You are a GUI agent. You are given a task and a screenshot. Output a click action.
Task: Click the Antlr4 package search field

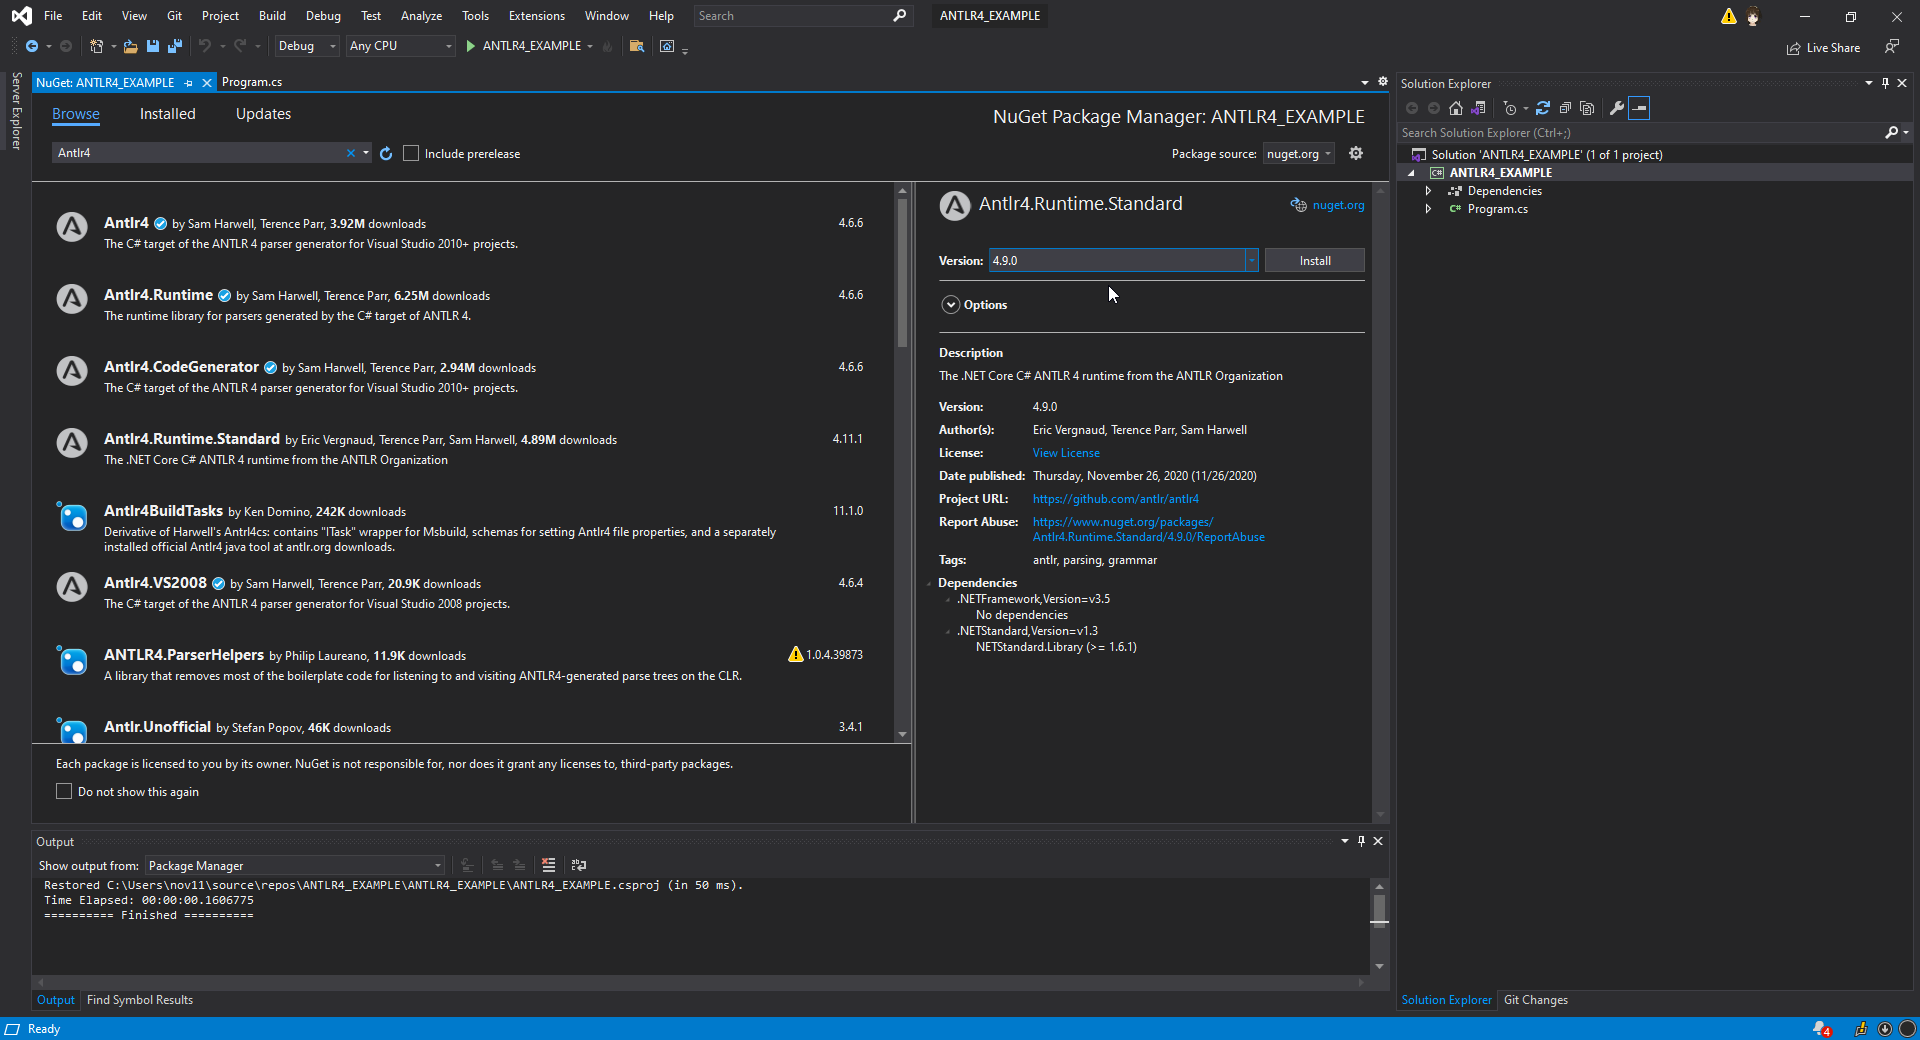pyautogui.click(x=198, y=153)
